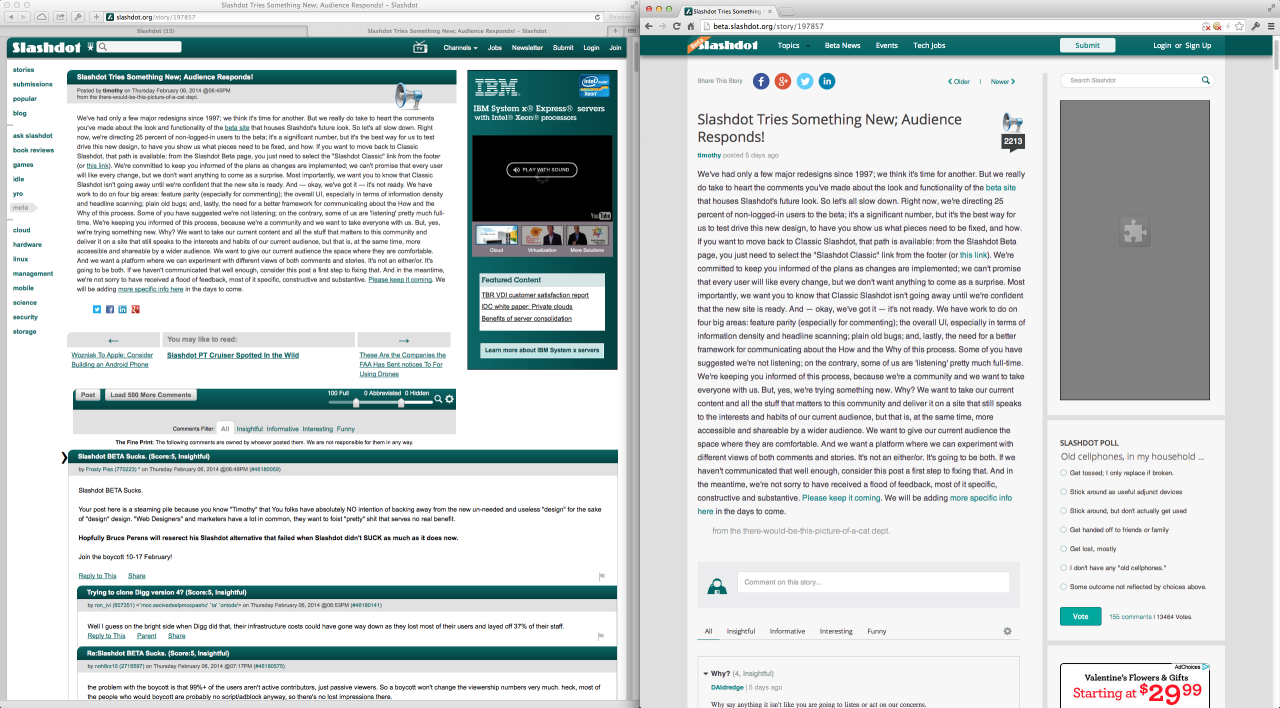1280x708 pixels.
Task: Select 'I don't have any old cellphones' option
Action: 1064,568
